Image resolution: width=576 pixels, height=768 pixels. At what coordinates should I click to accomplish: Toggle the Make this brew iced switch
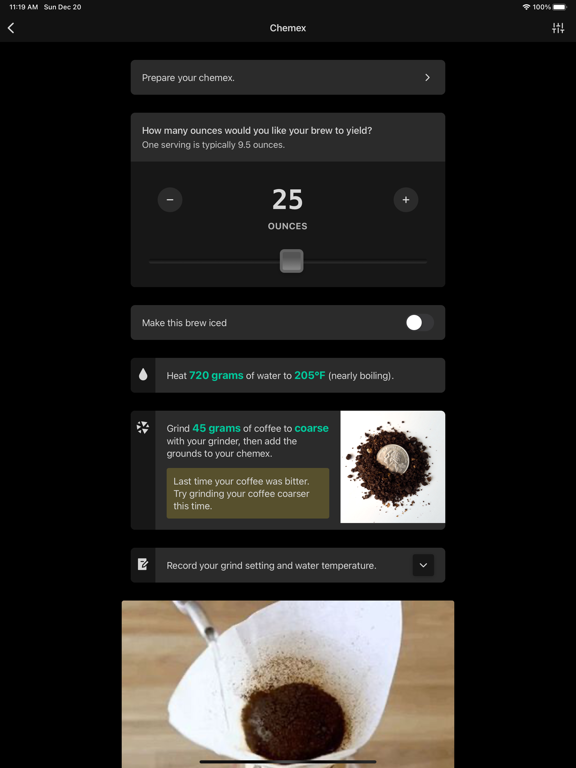[x=420, y=323]
